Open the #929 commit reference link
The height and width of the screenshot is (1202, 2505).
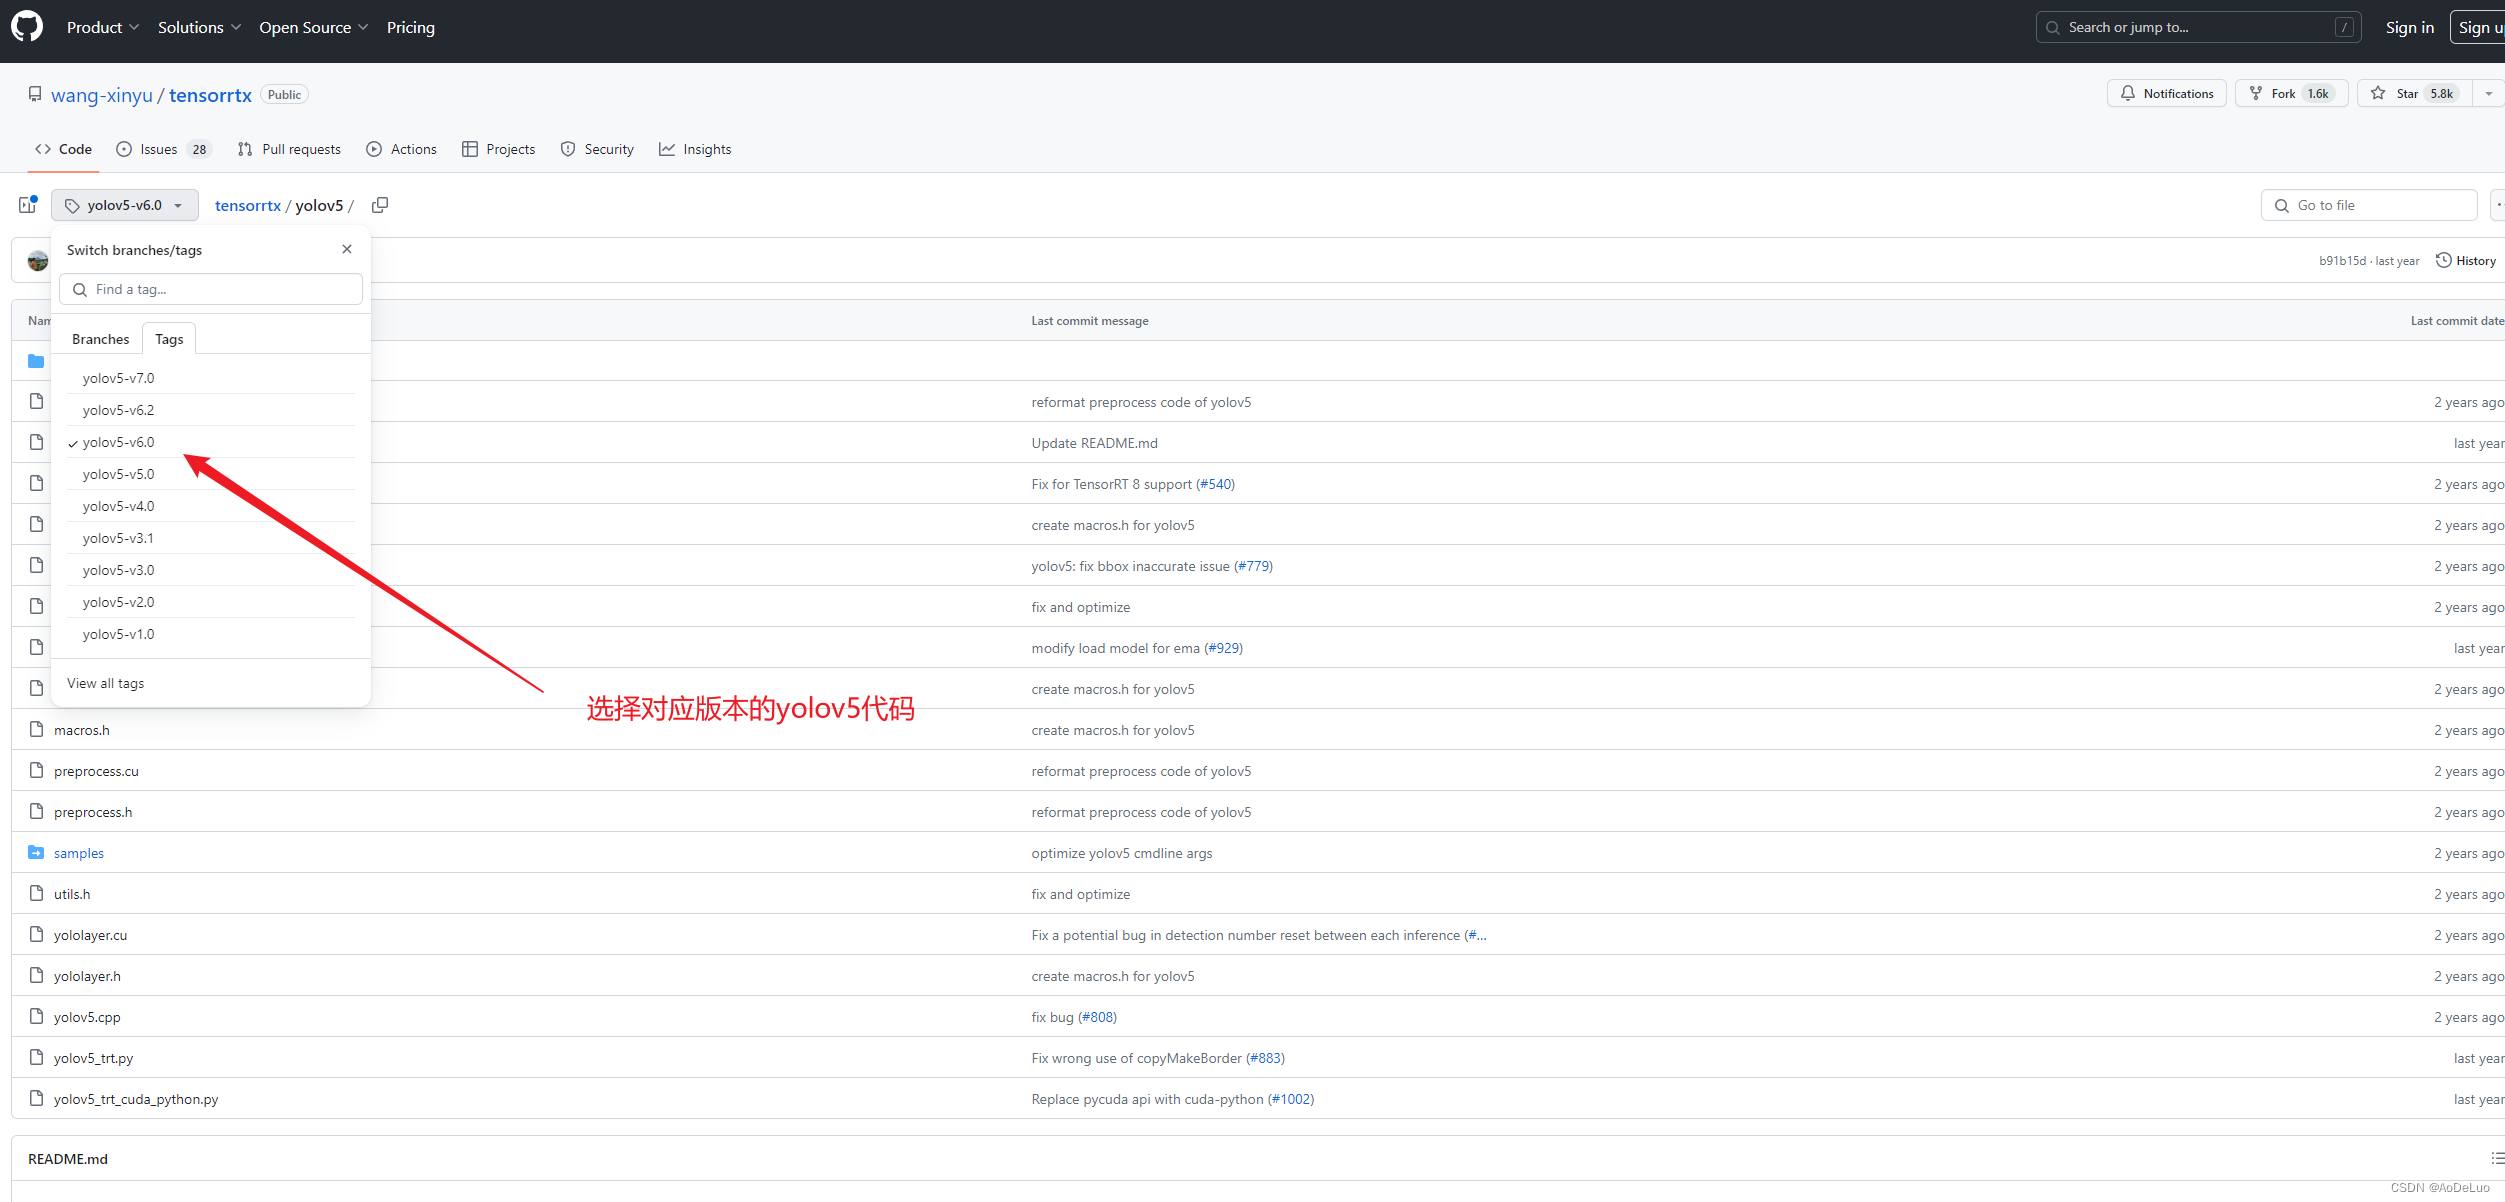[1223, 648]
